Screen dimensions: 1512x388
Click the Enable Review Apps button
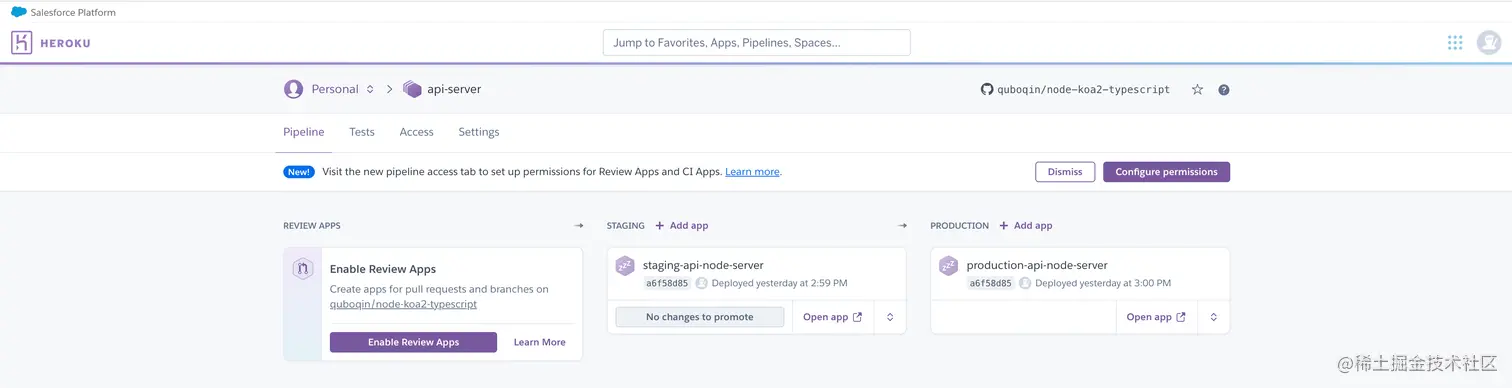coord(413,342)
